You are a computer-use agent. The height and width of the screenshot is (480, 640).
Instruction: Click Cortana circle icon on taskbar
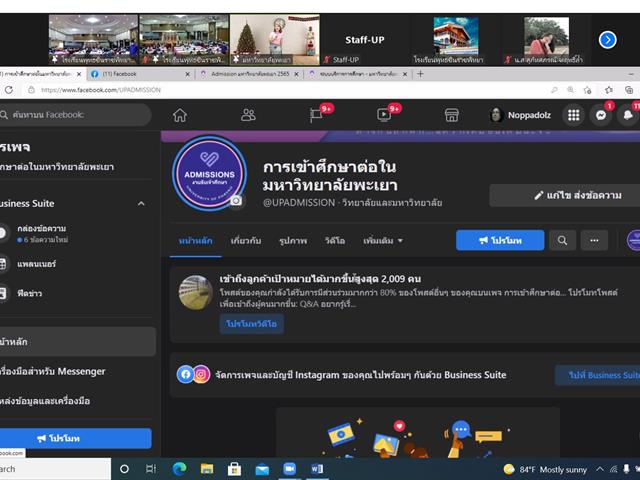(124, 469)
